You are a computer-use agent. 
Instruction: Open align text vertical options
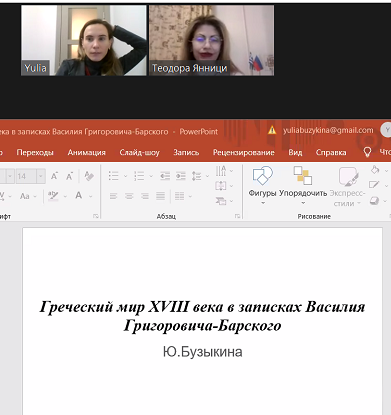pos(221,186)
